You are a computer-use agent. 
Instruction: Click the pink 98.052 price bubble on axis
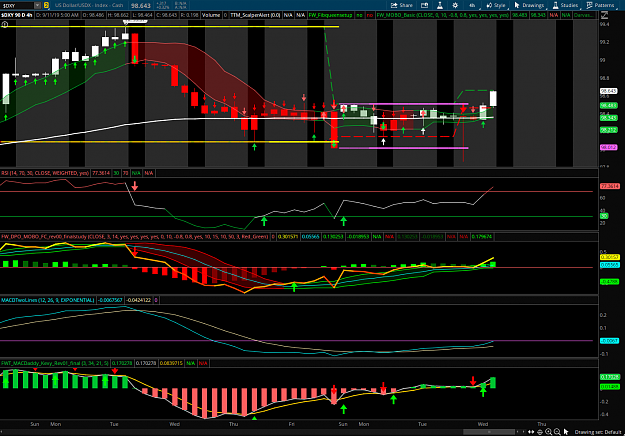click(609, 147)
